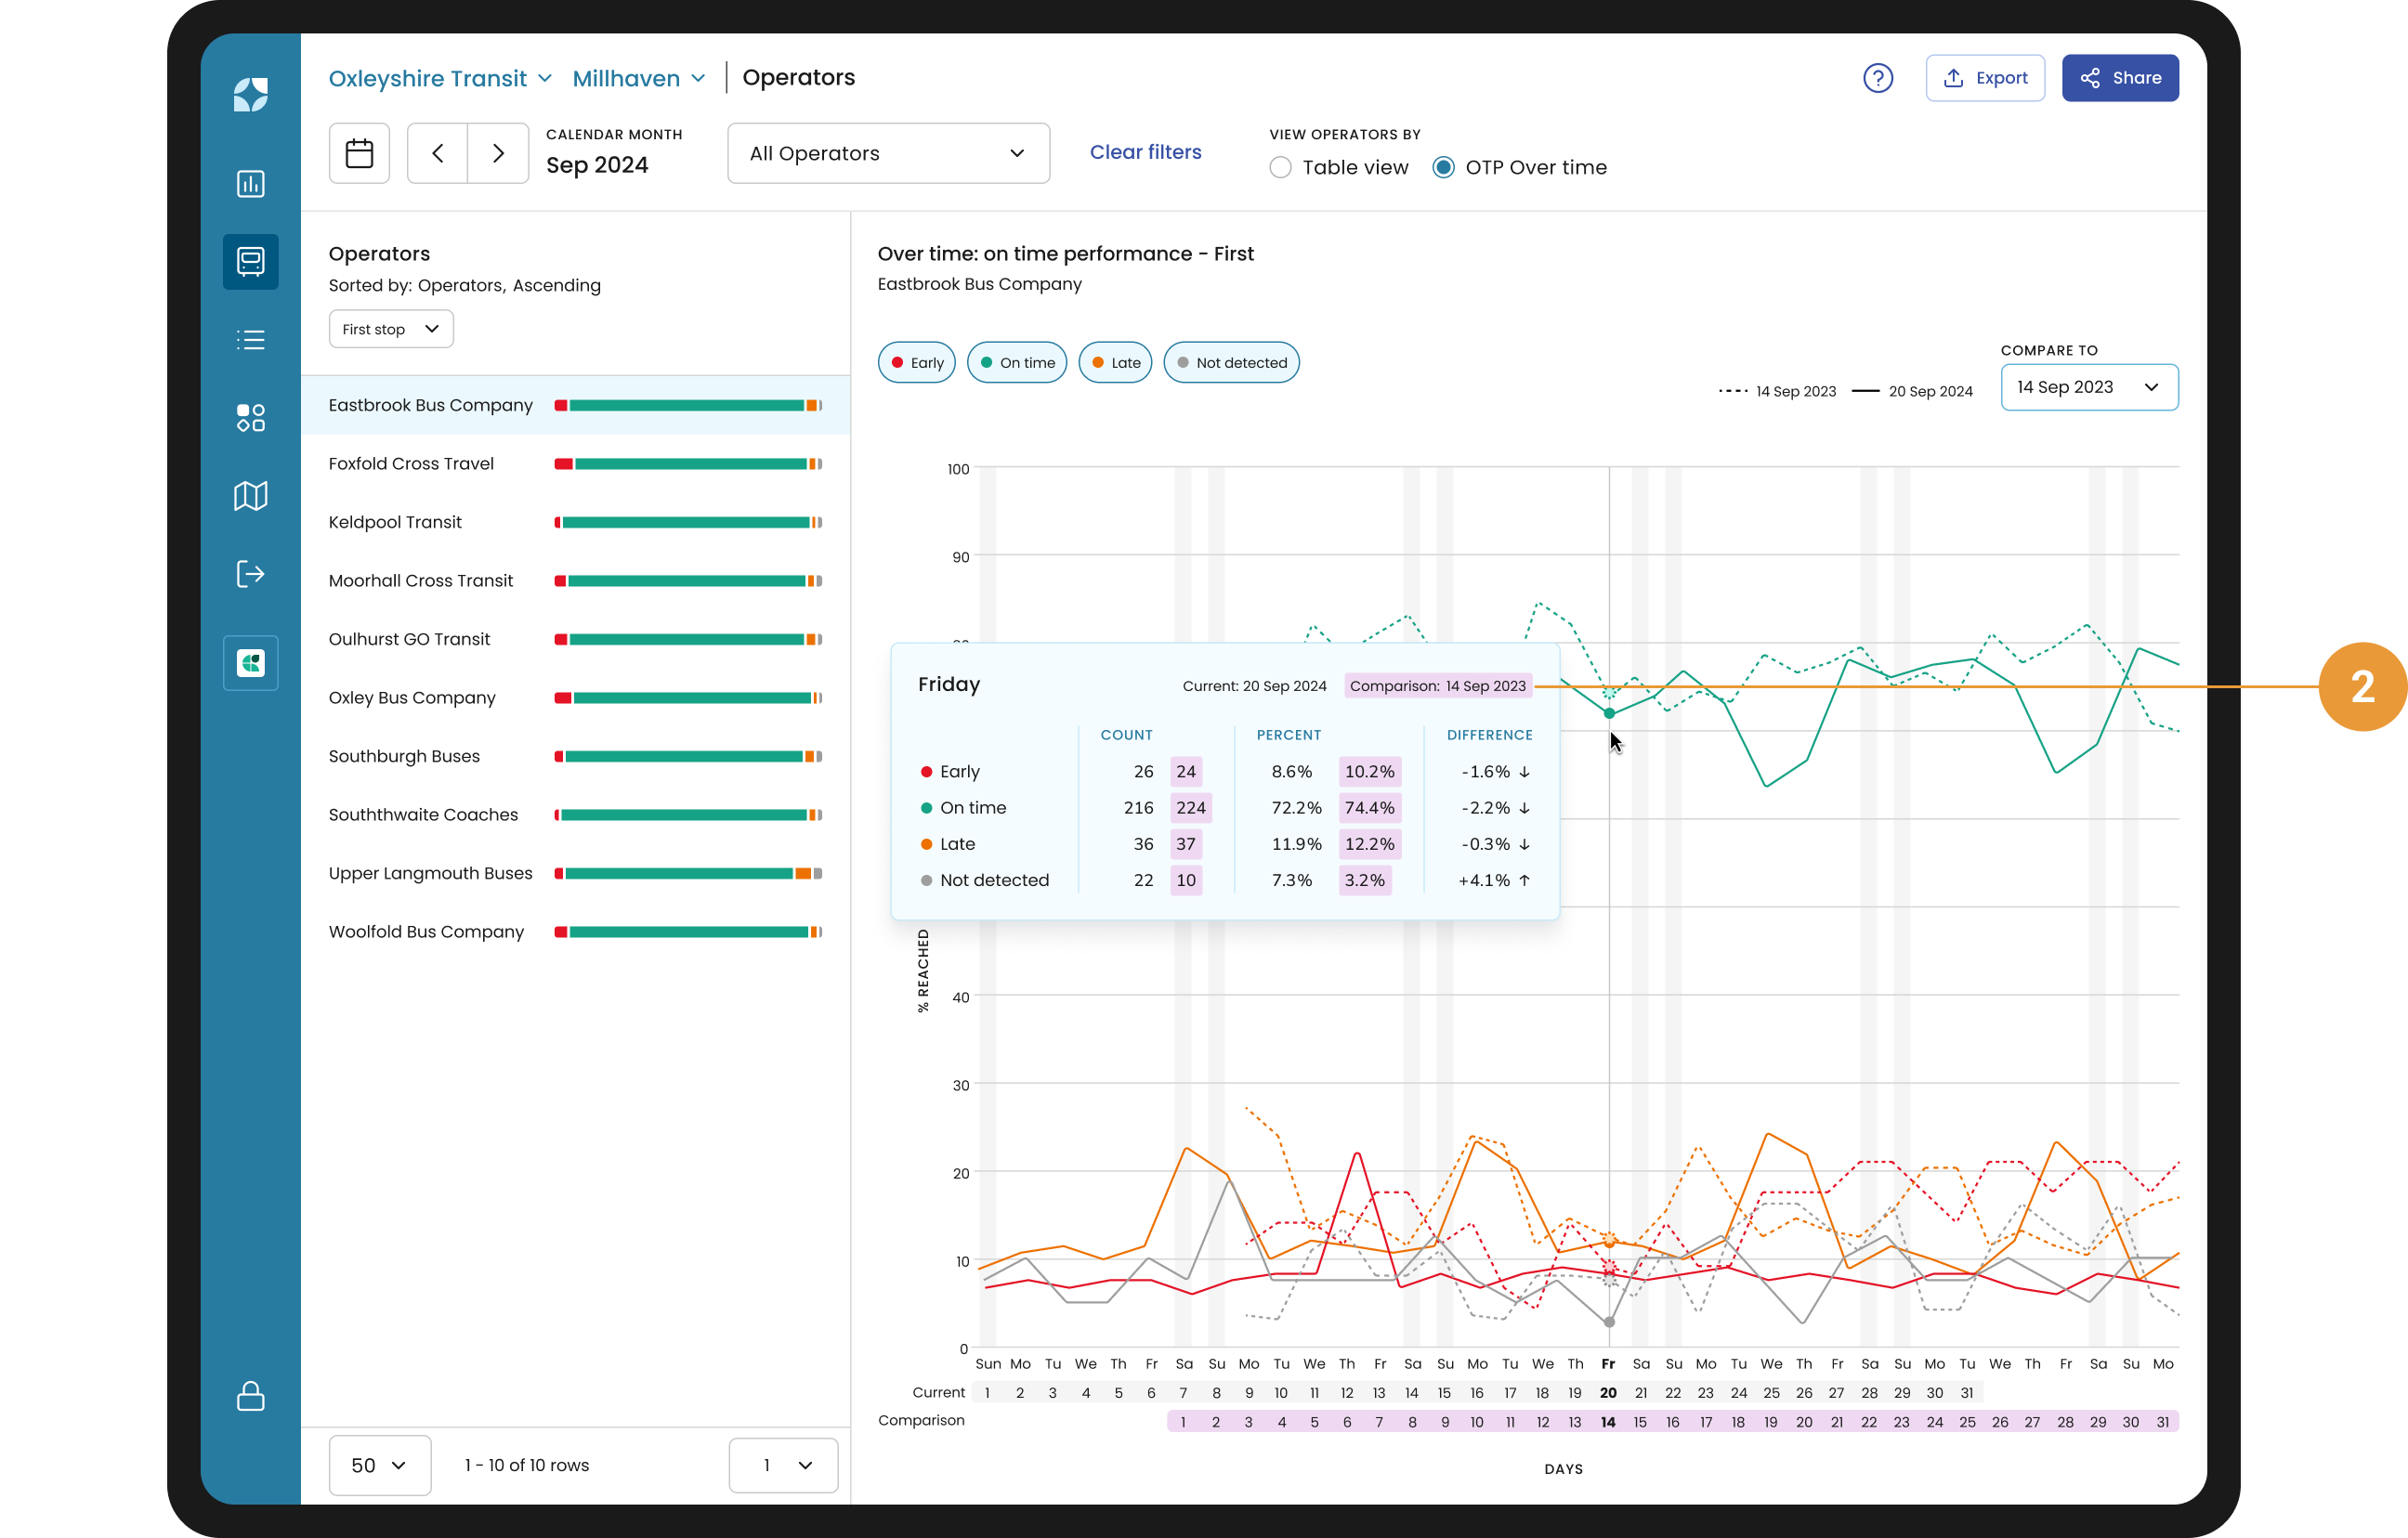
Task: Open the First stop dropdown
Action: (x=391, y=329)
